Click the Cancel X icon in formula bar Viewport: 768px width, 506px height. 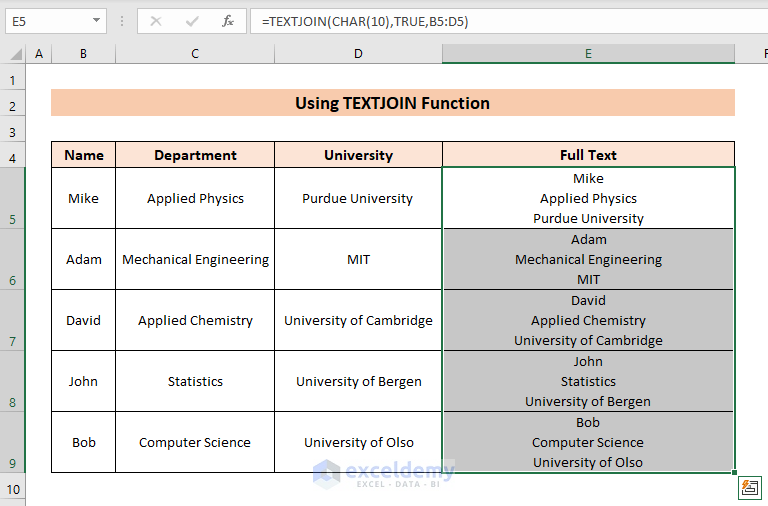pyautogui.click(x=155, y=20)
